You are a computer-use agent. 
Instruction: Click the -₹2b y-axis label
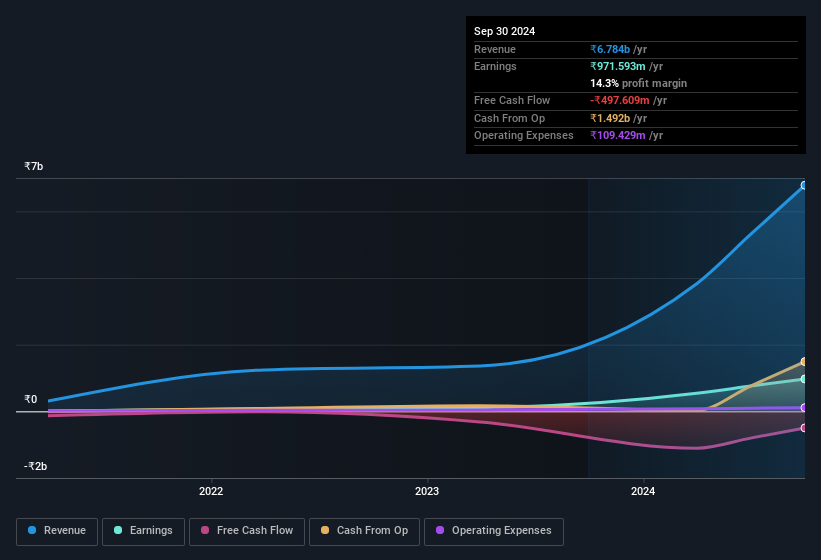click(x=36, y=466)
